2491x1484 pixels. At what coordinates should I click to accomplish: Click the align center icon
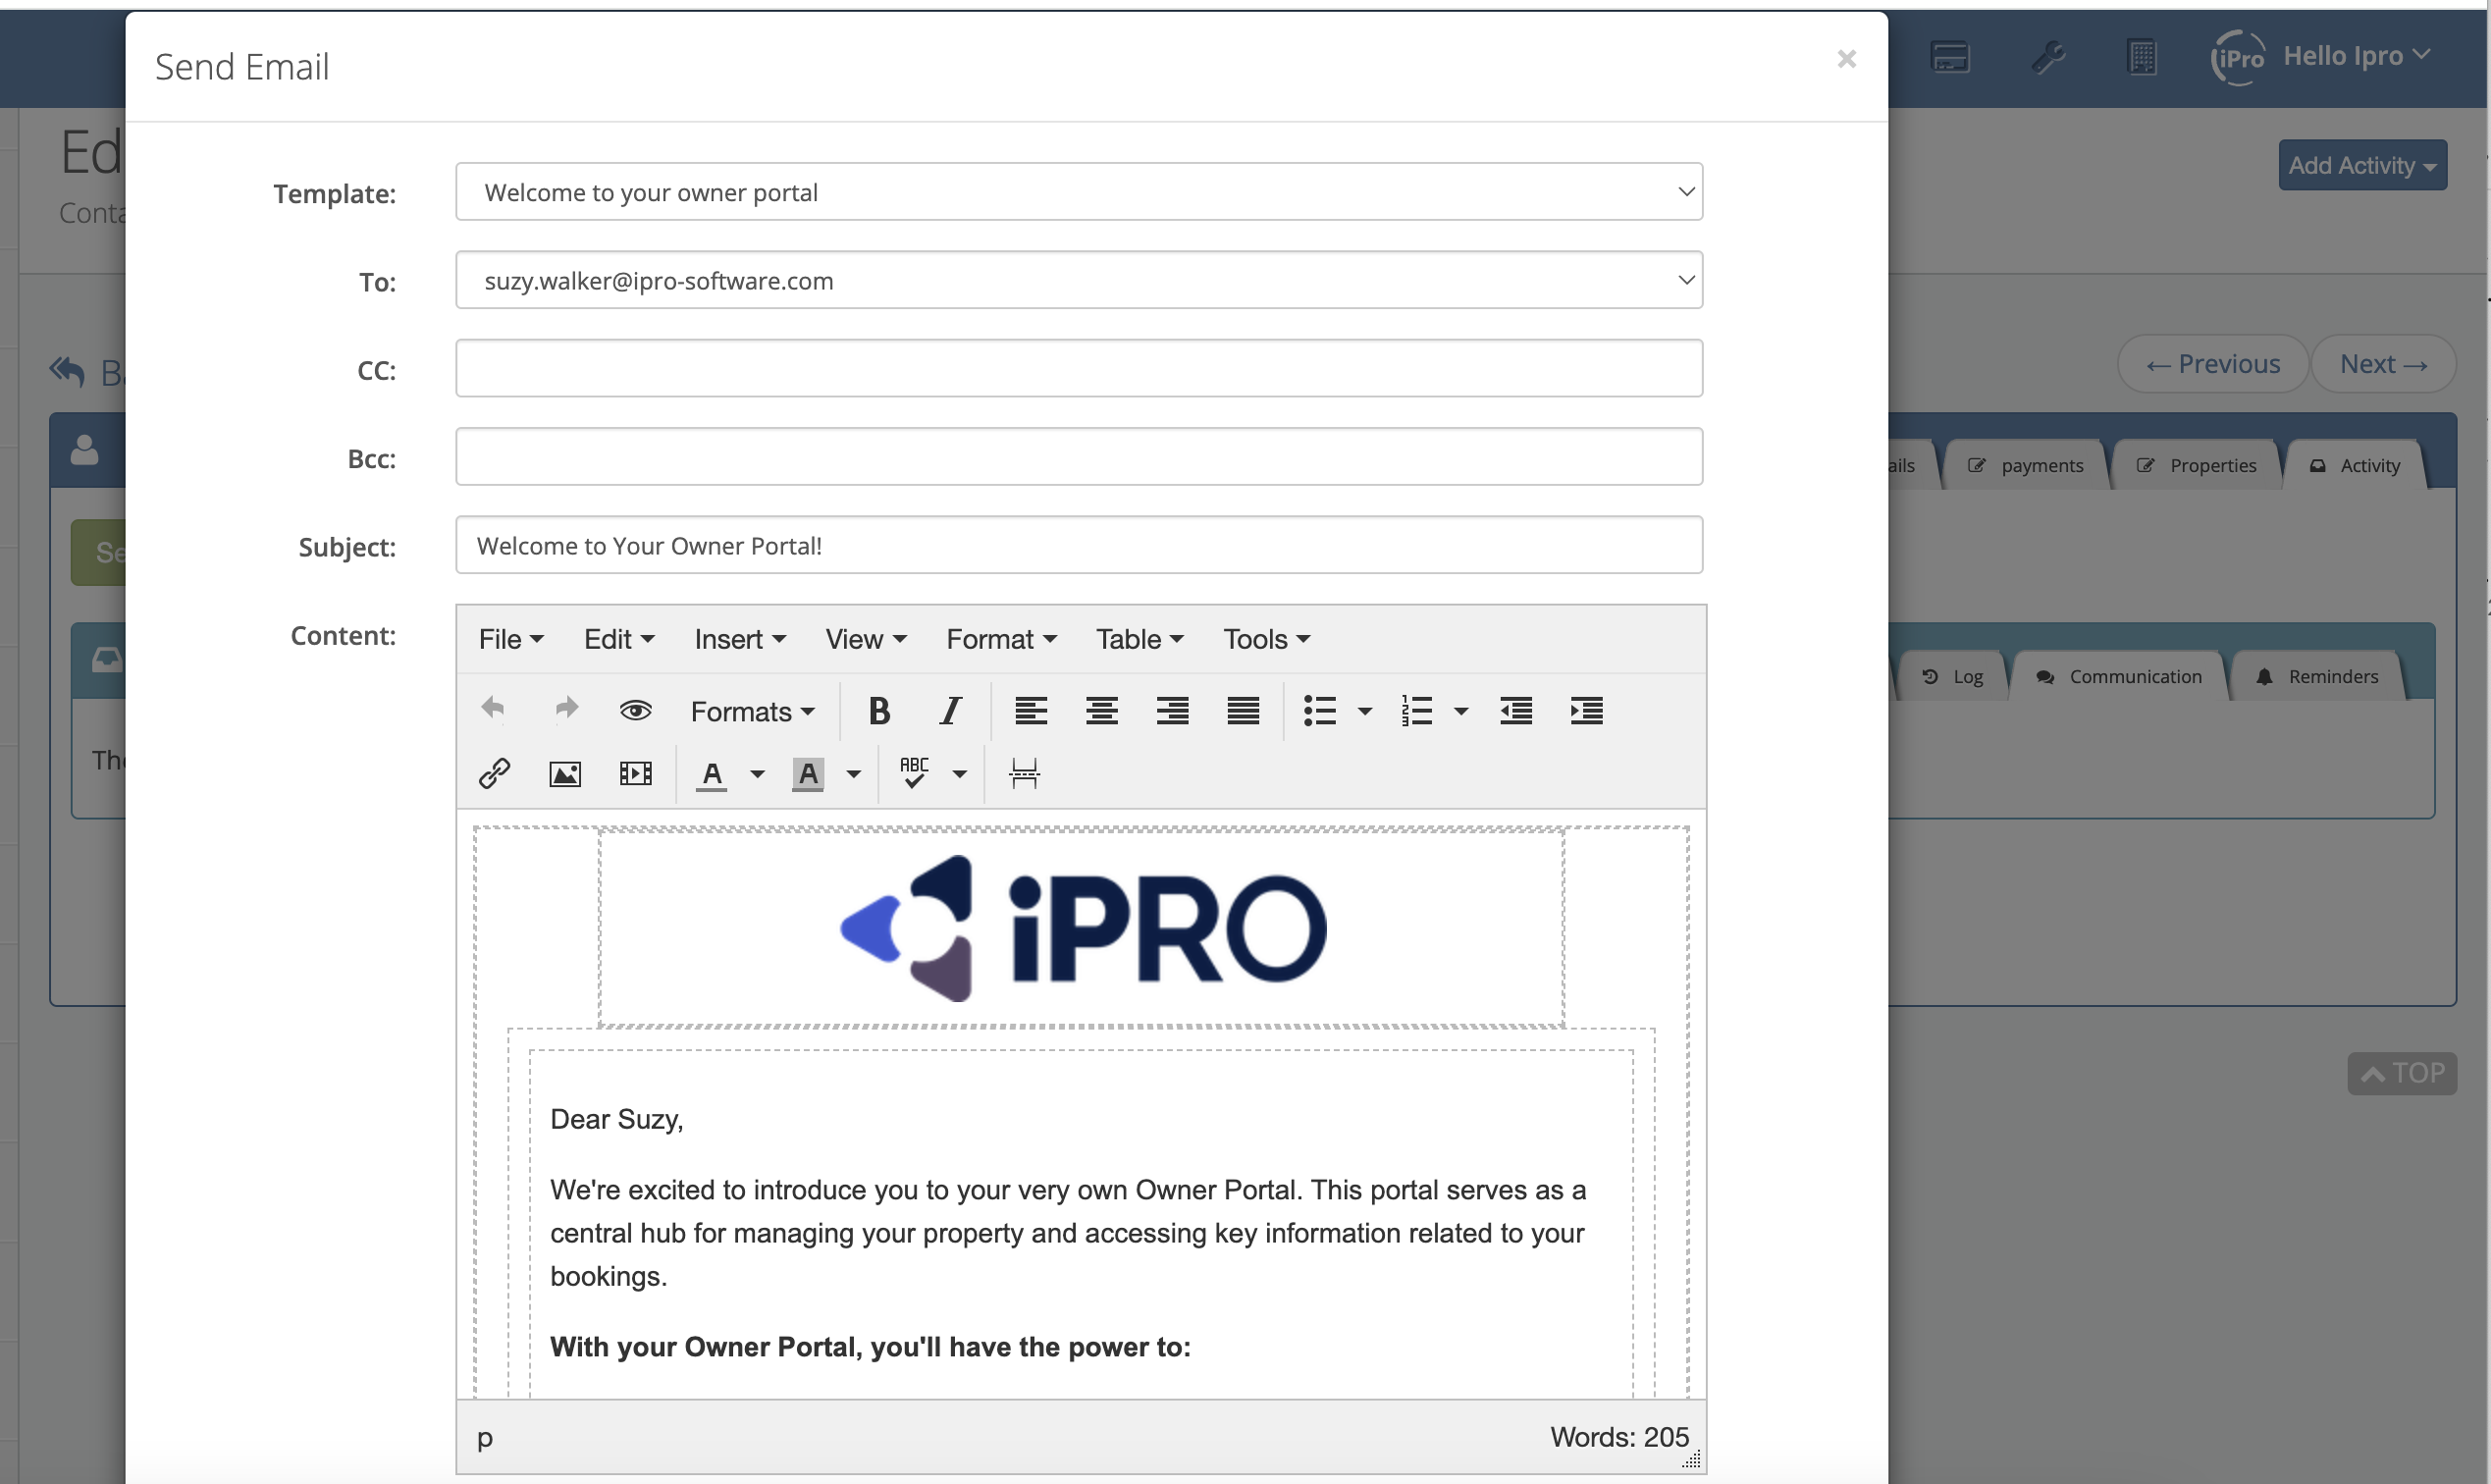pos(1101,710)
